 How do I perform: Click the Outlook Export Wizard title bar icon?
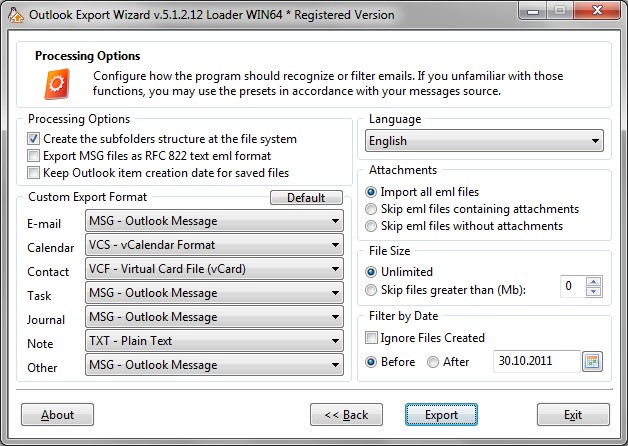pos(16,15)
